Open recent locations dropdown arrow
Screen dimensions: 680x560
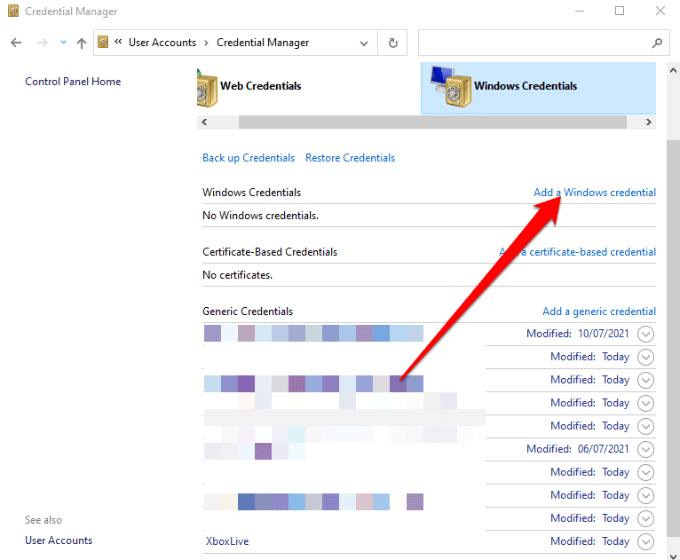[x=63, y=43]
